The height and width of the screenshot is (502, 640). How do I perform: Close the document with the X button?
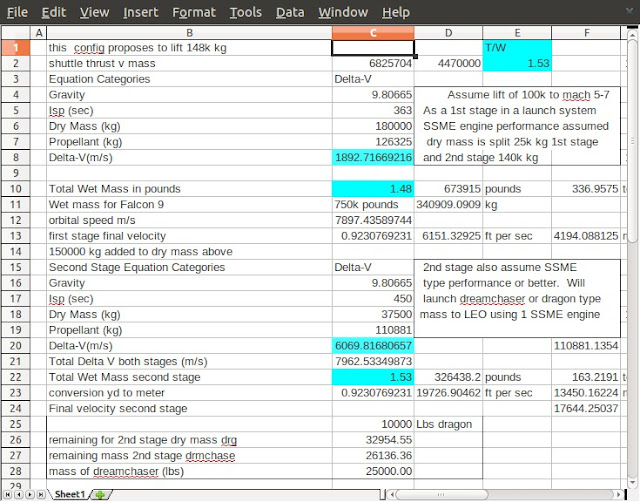coord(630,11)
